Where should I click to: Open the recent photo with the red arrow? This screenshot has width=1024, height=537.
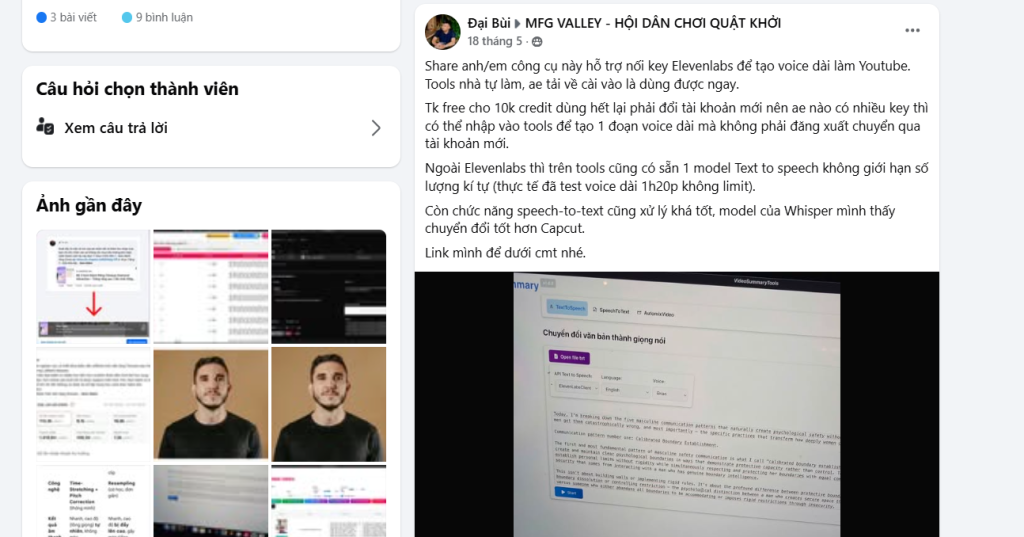pos(93,286)
